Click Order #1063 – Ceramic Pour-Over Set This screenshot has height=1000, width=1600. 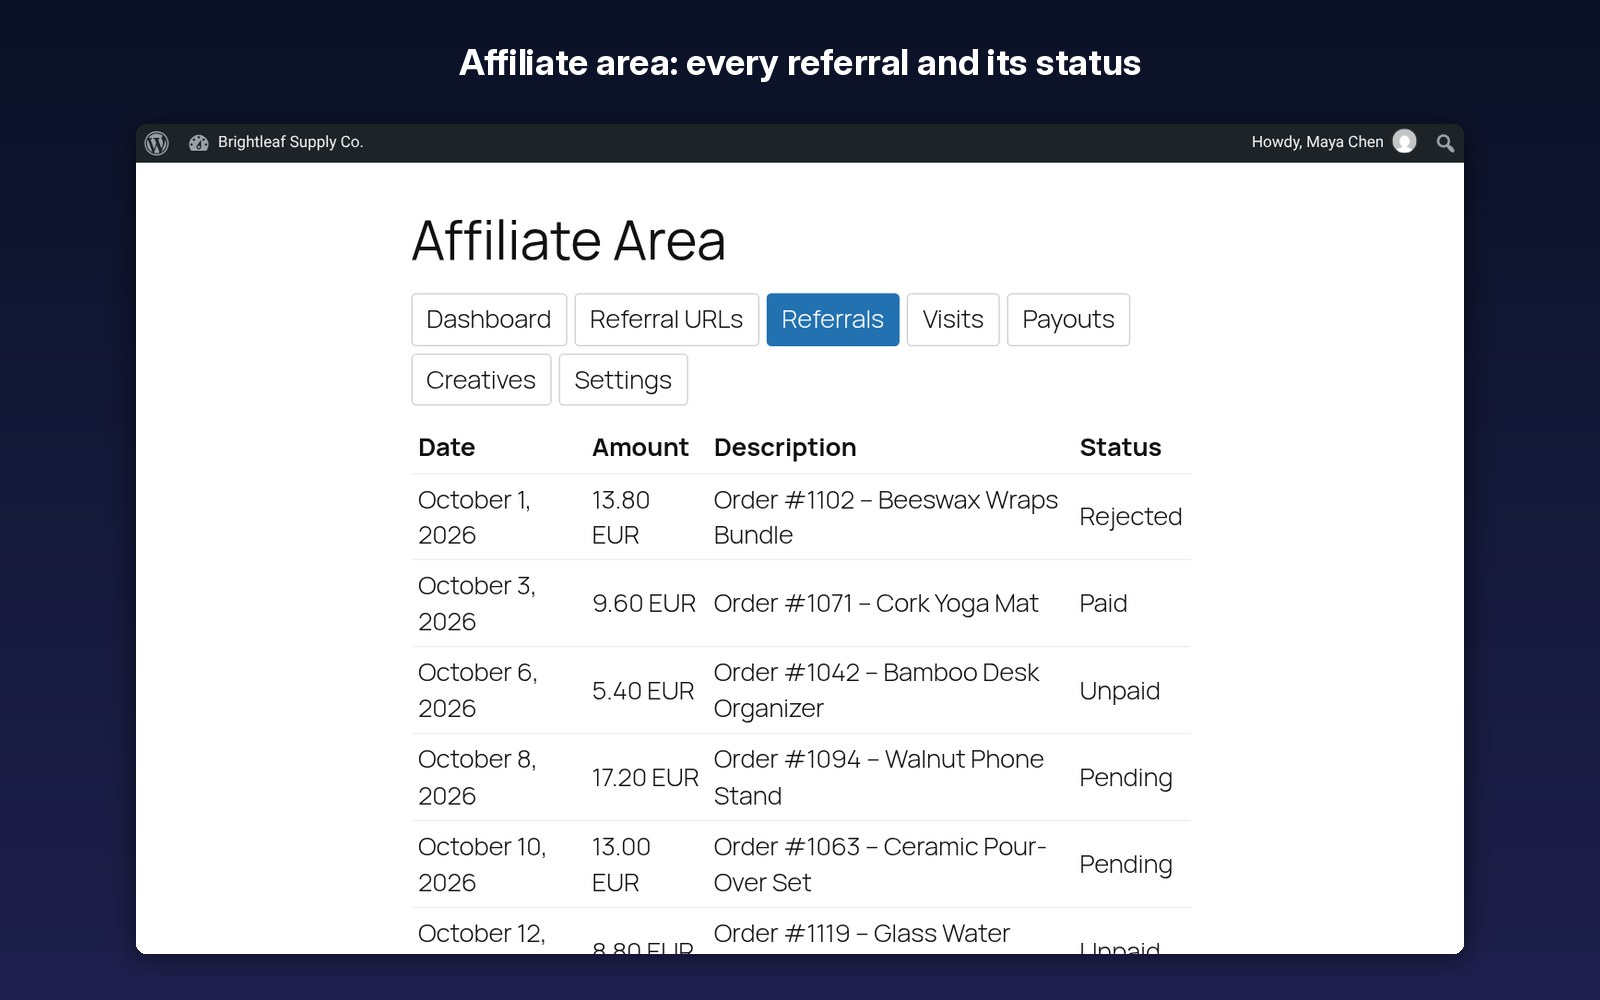pos(880,865)
